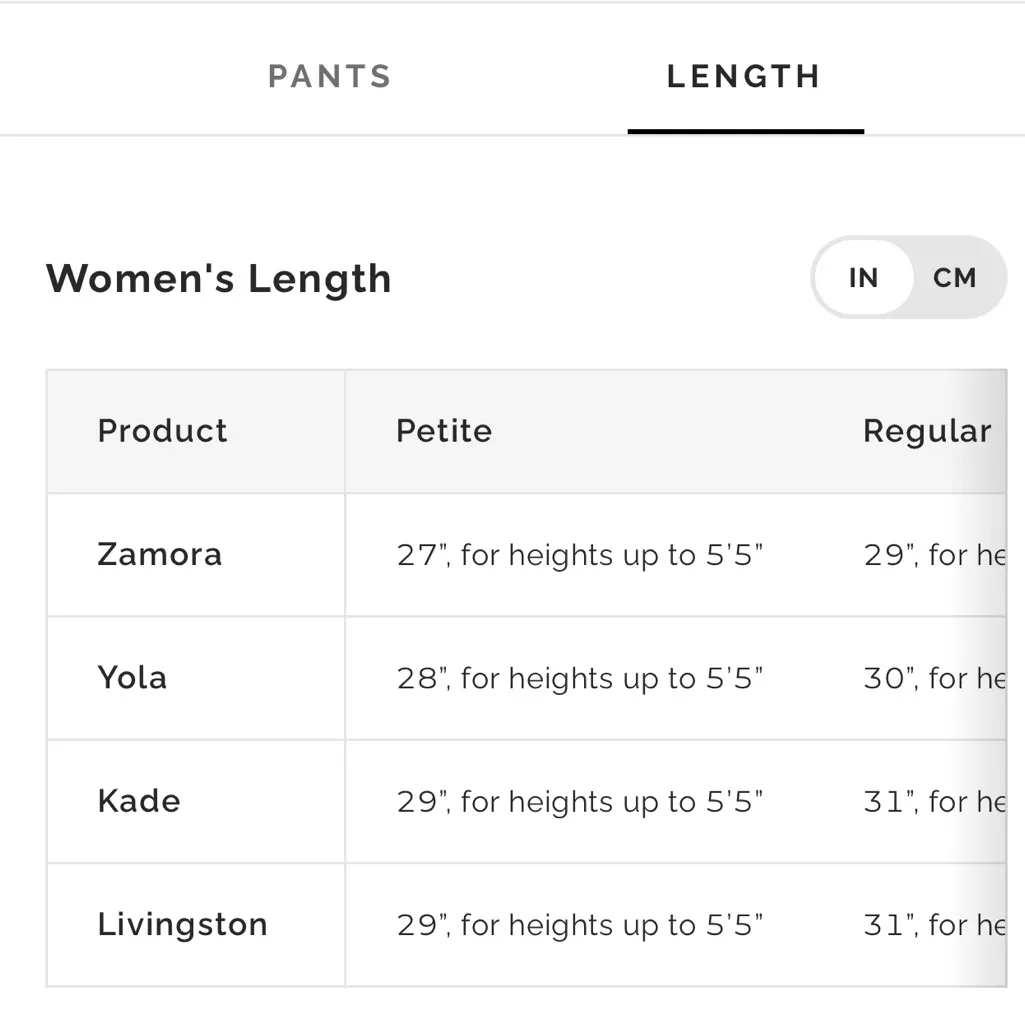This screenshot has height=1025, width=1025.
Task: Select Yola's petite length cell
Action: [580, 678]
